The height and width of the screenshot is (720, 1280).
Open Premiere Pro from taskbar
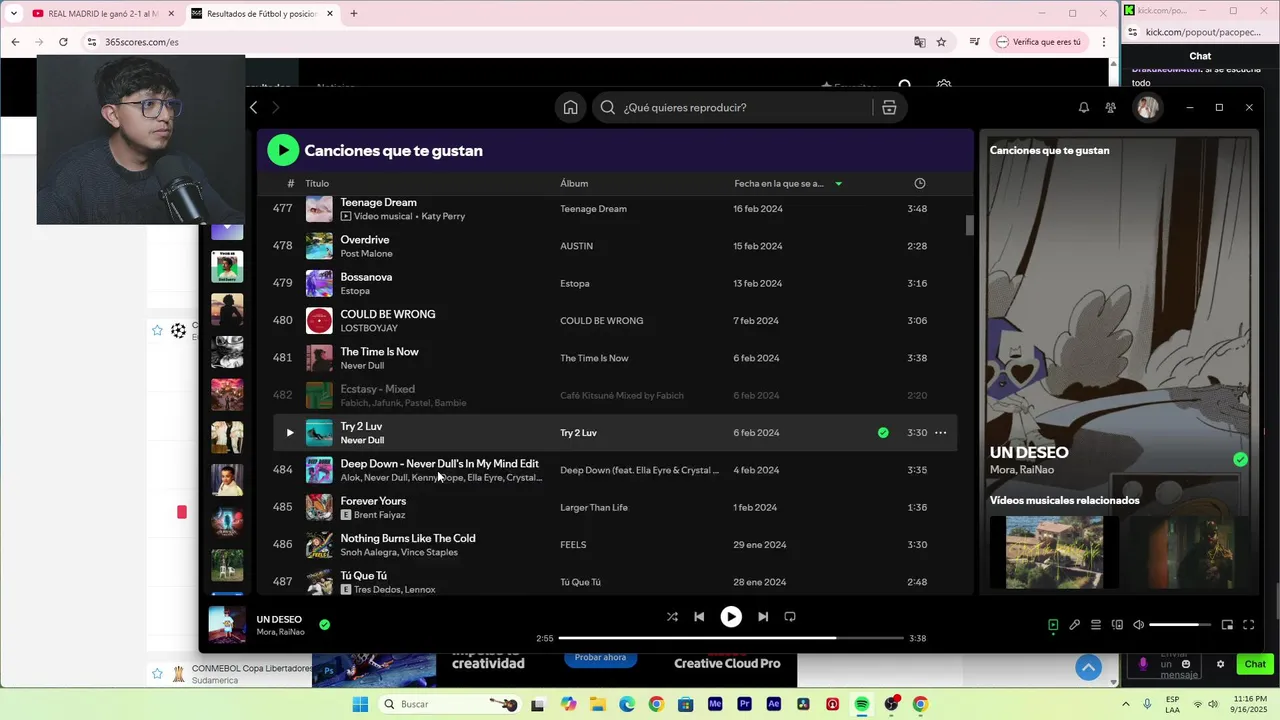click(744, 704)
